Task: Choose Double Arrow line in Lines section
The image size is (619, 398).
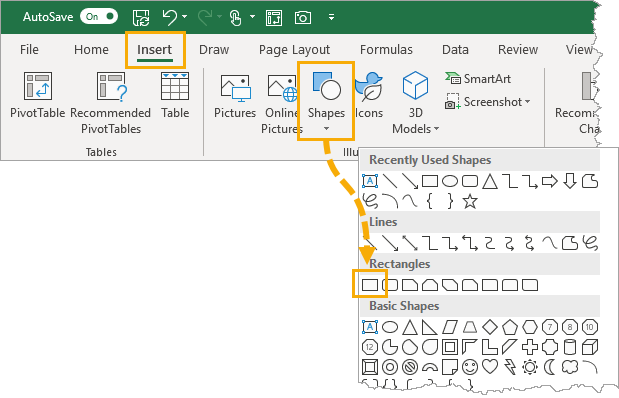Action: pos(410,243)
